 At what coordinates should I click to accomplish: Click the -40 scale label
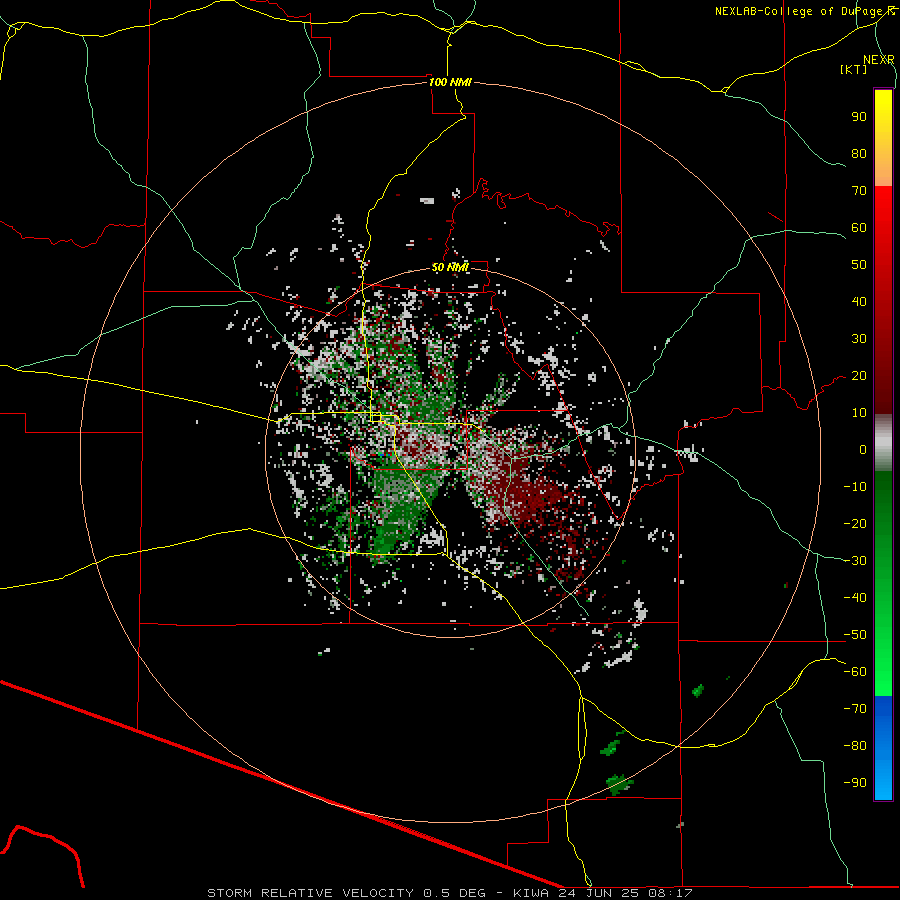(855, 598)
